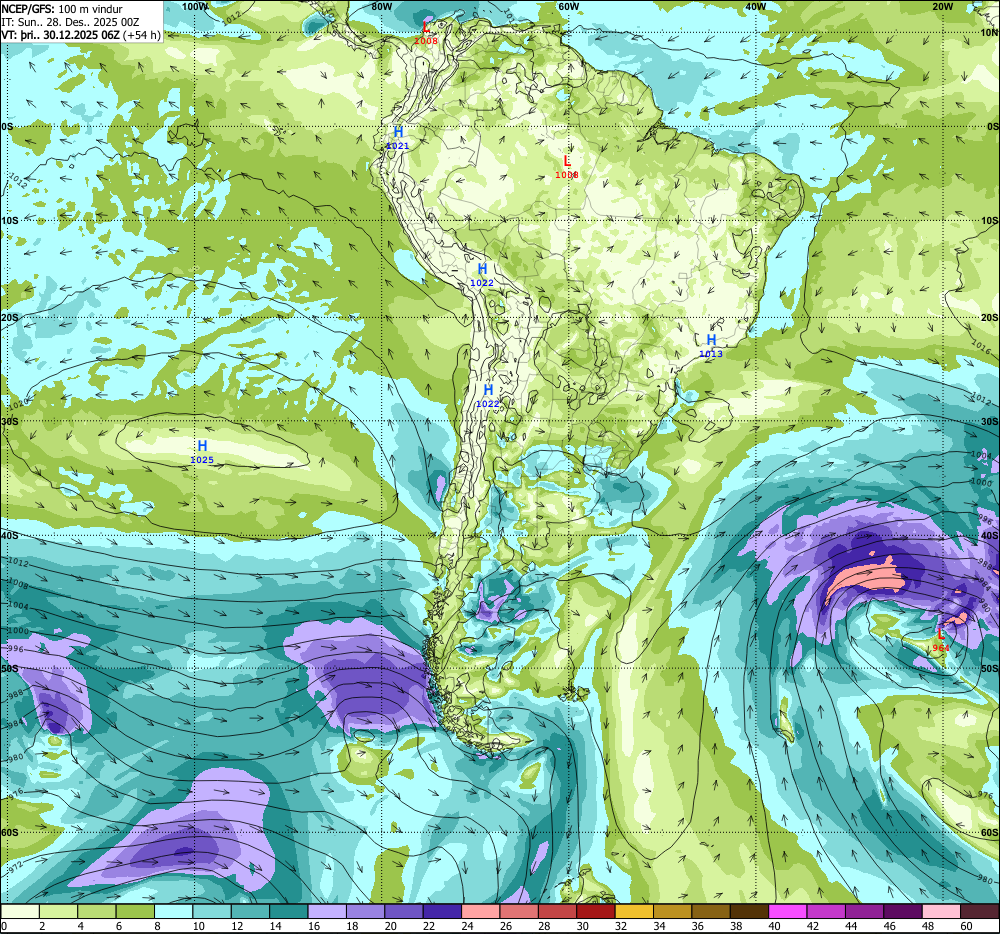Click the 60W longitude label
Viewport: 1000px width, 934px height.
pyautogui.click(x=568, y=6)
